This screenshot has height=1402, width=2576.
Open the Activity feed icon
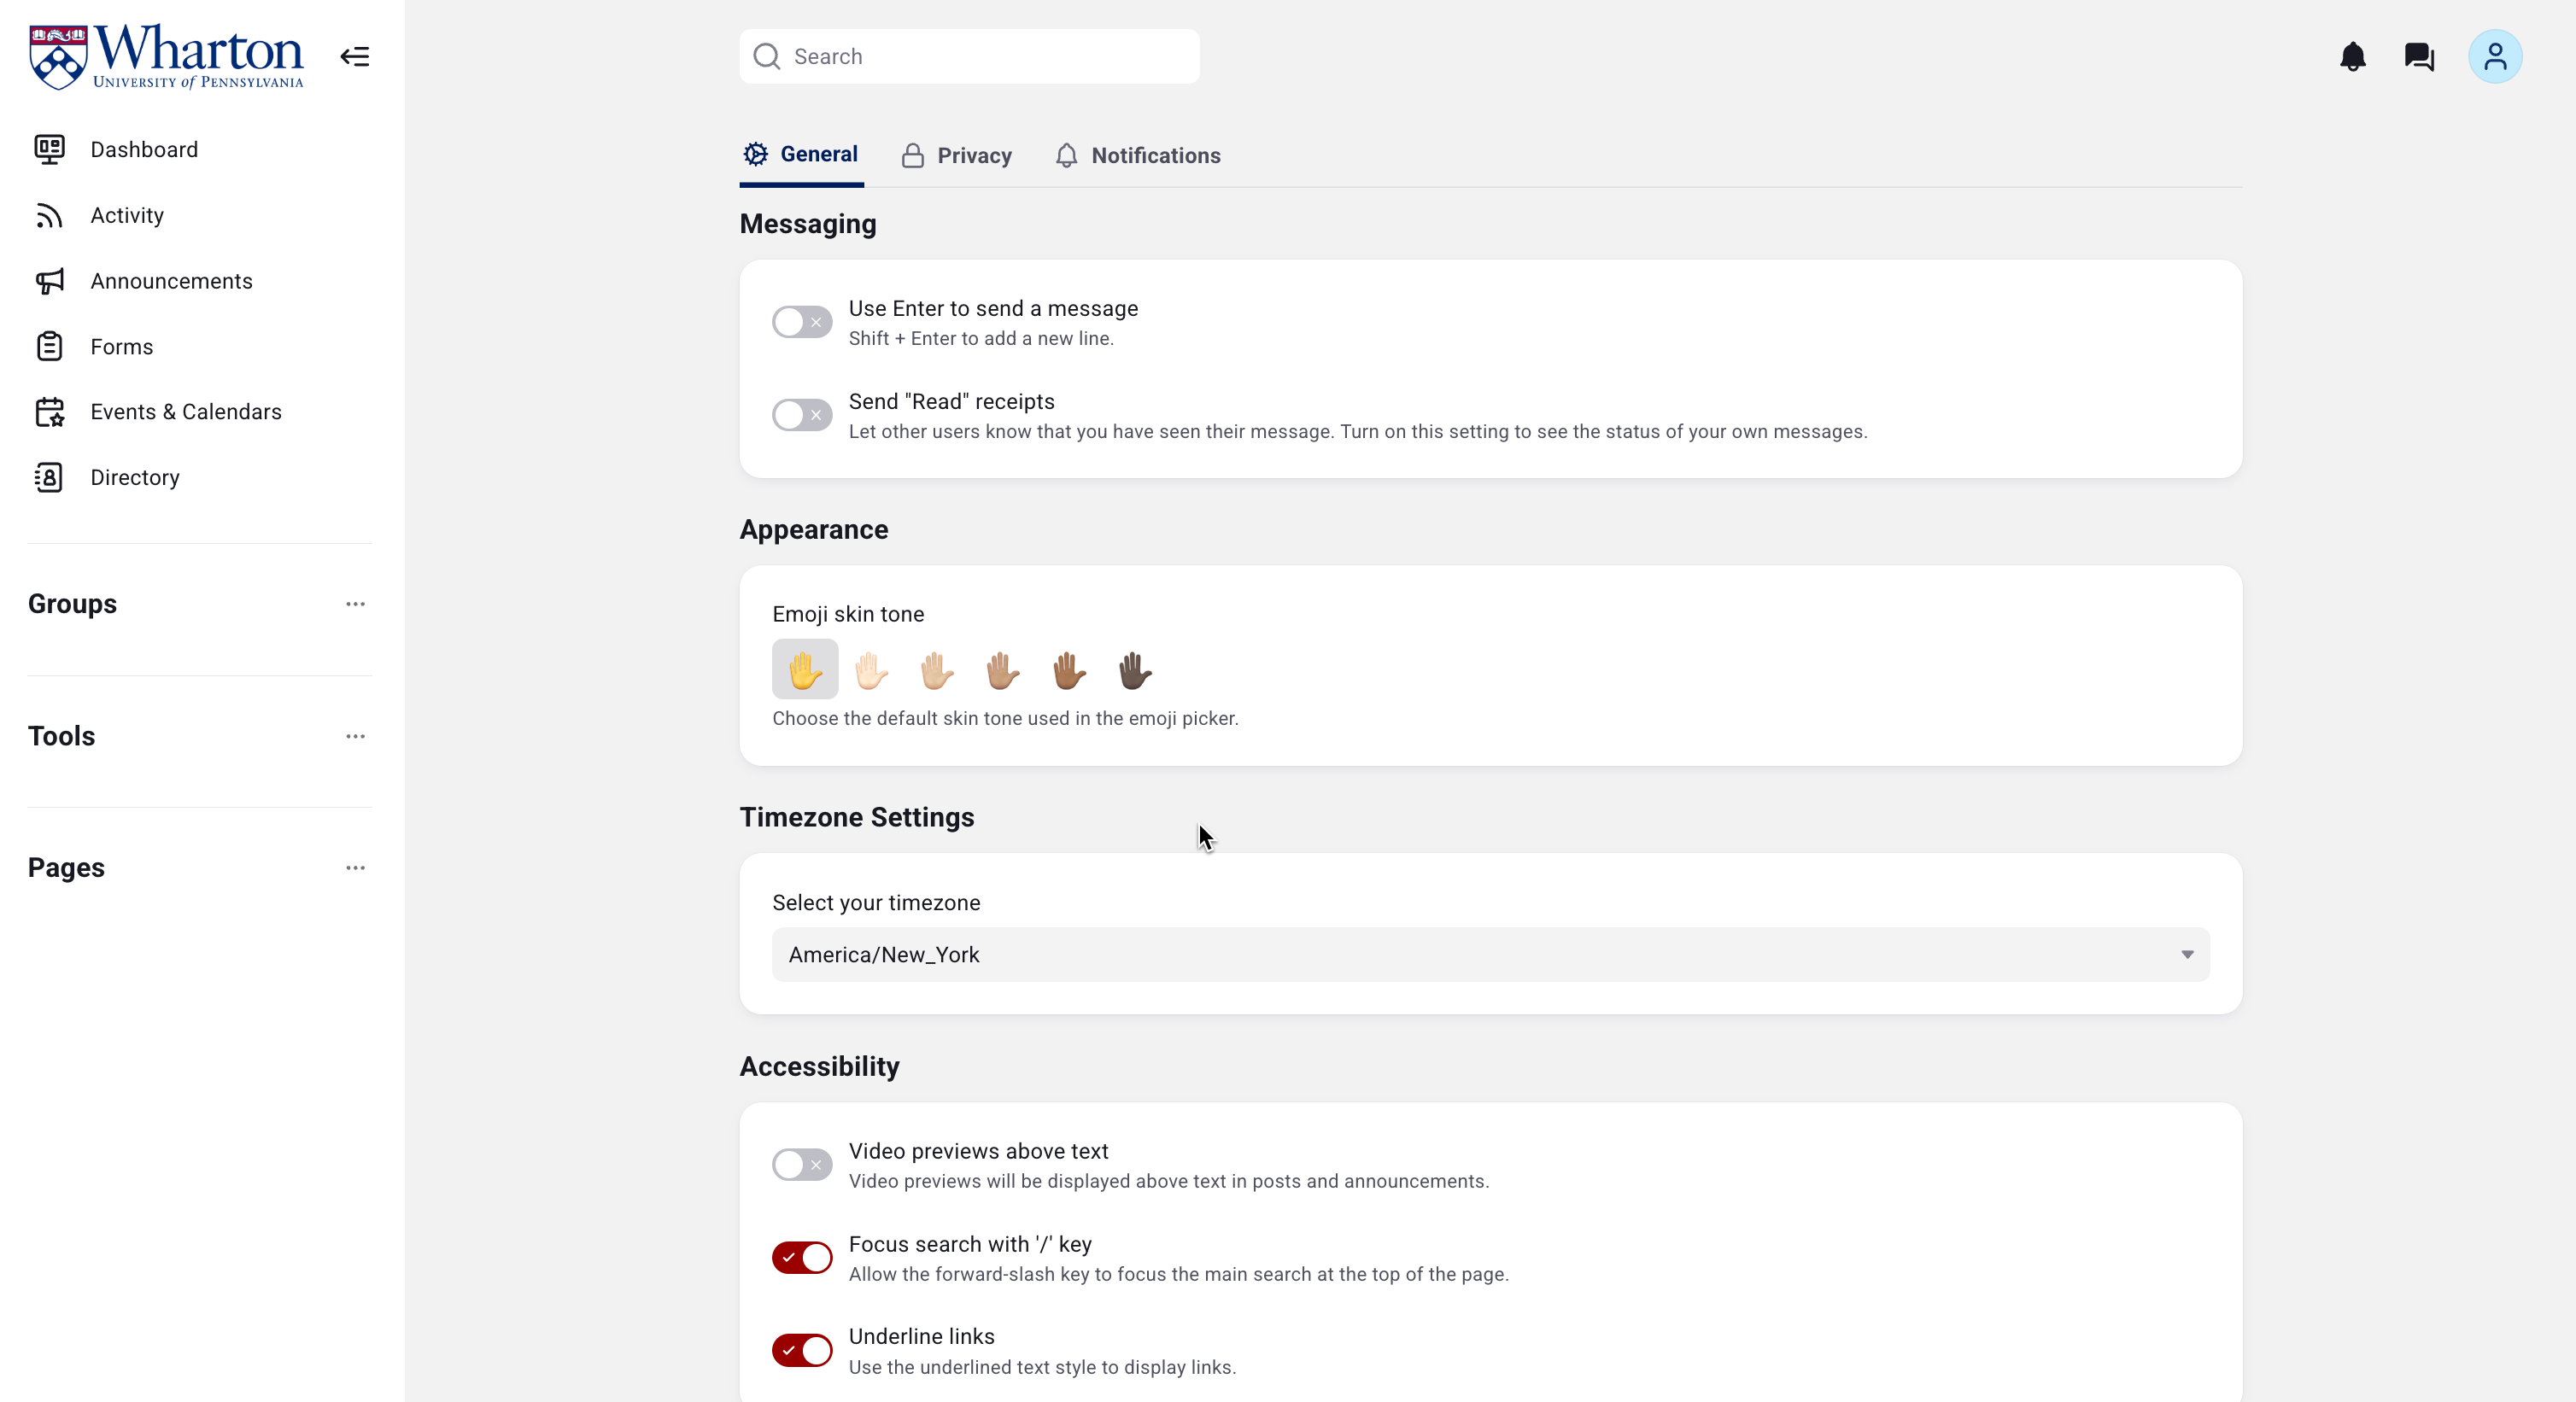click(x=49, y=215)
